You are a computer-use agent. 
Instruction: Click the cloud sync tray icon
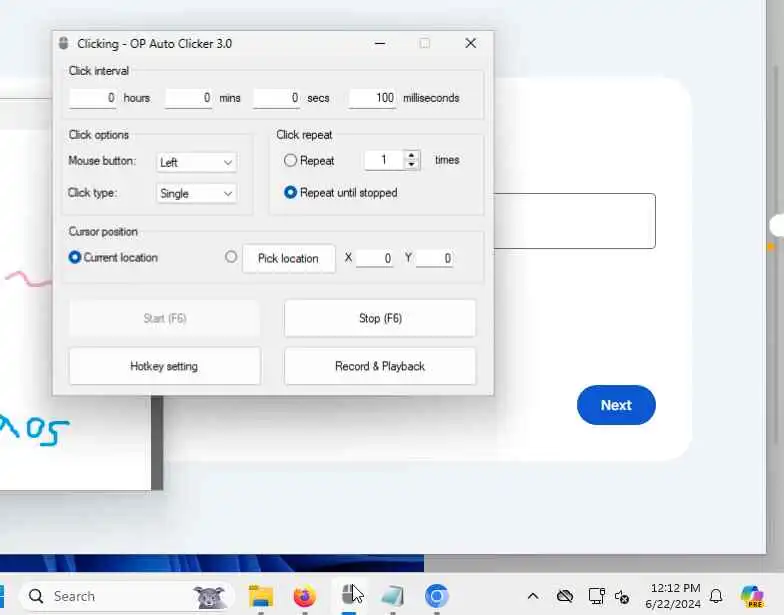pyautogui.click(x=565, y=596)
